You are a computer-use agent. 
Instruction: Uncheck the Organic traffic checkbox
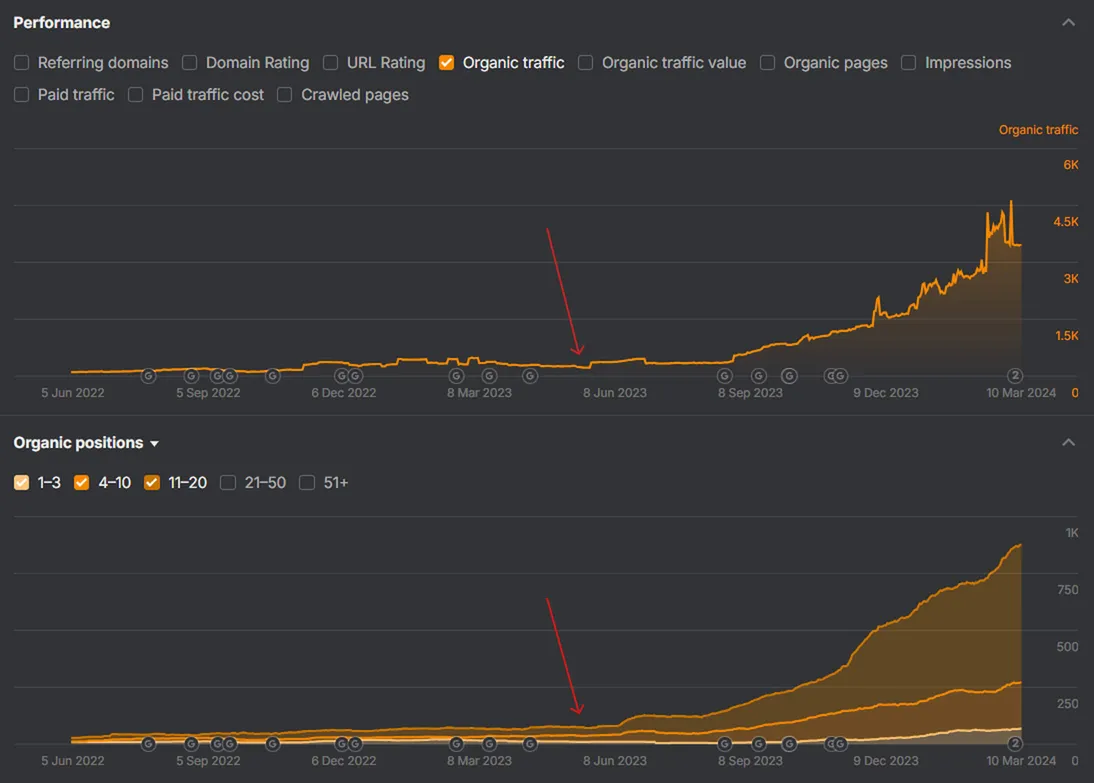click(x=446, y=63)
